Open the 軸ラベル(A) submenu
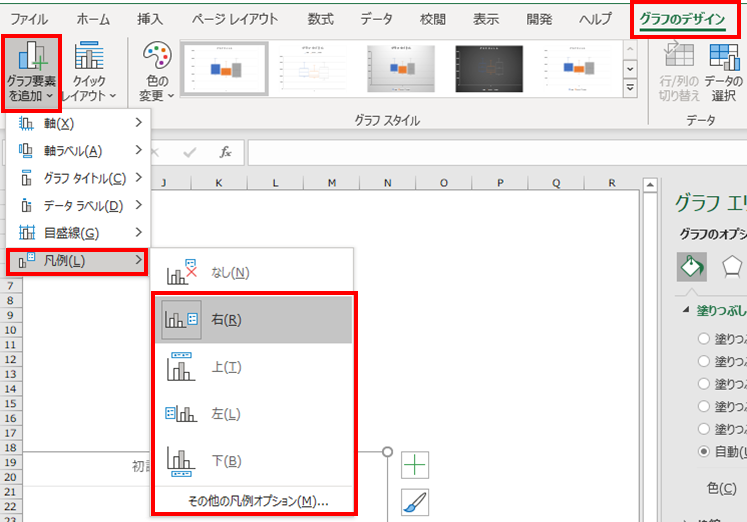The width and height of the screenshot is (747, 522). (79, 151)
